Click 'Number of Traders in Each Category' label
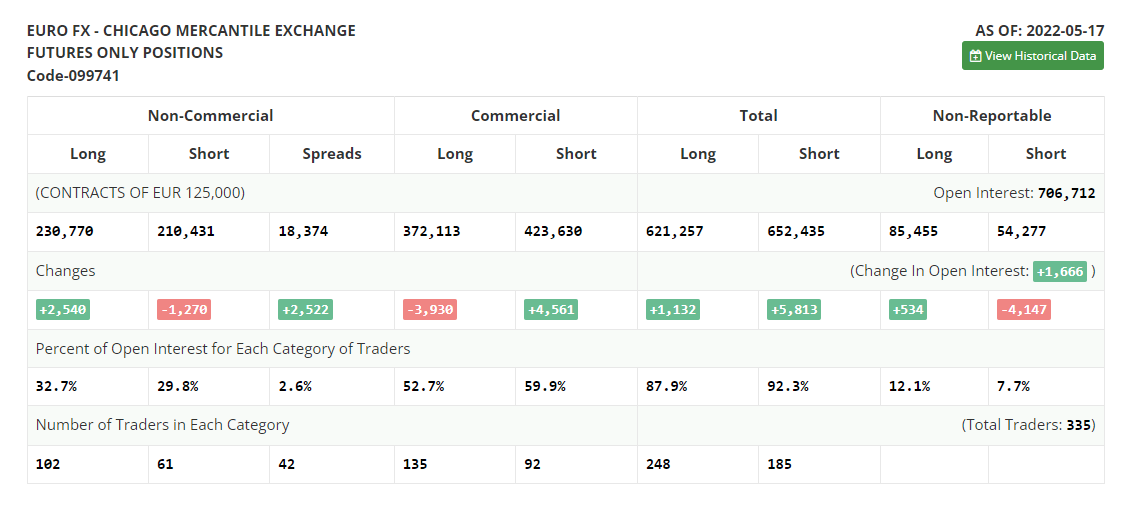This screenshot has height=508, width=1130. [162, 425]
